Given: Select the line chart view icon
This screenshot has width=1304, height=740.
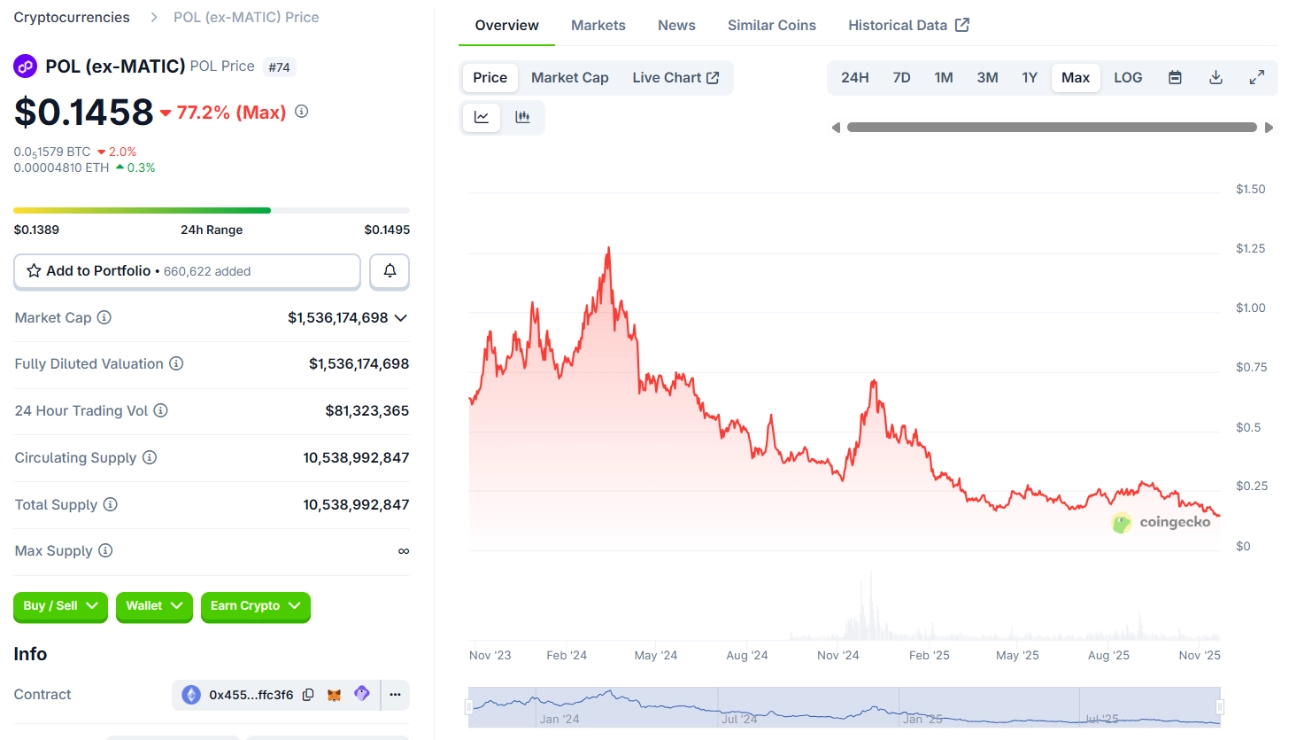Looking at the screenshot, I should (481, 117).
